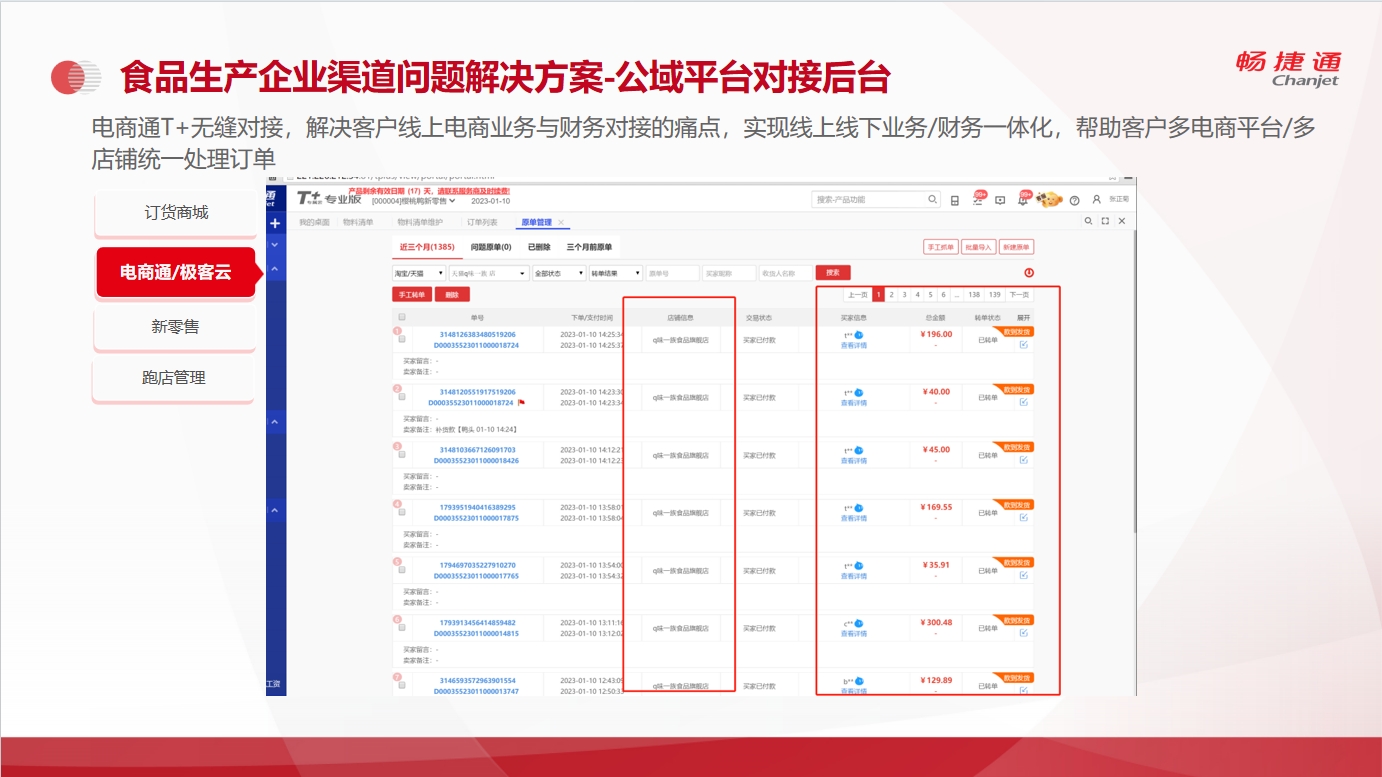This screenshot has width=1382, height=777.
Task: Click edit icon in the ¥196.00 order row
Action: pyautogui.click(x=1023, y=345)
